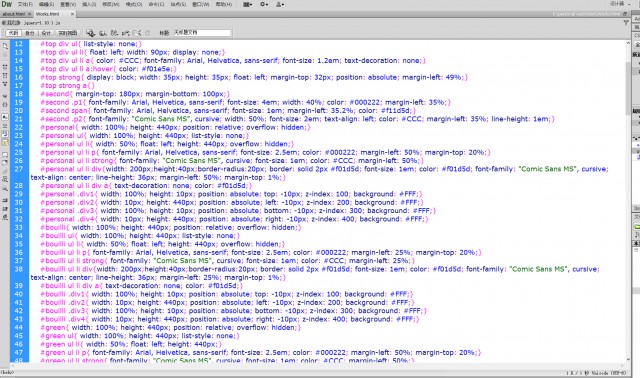Indent code with coding toolbar icon
The image size is (640, 378).
[5, 200]
